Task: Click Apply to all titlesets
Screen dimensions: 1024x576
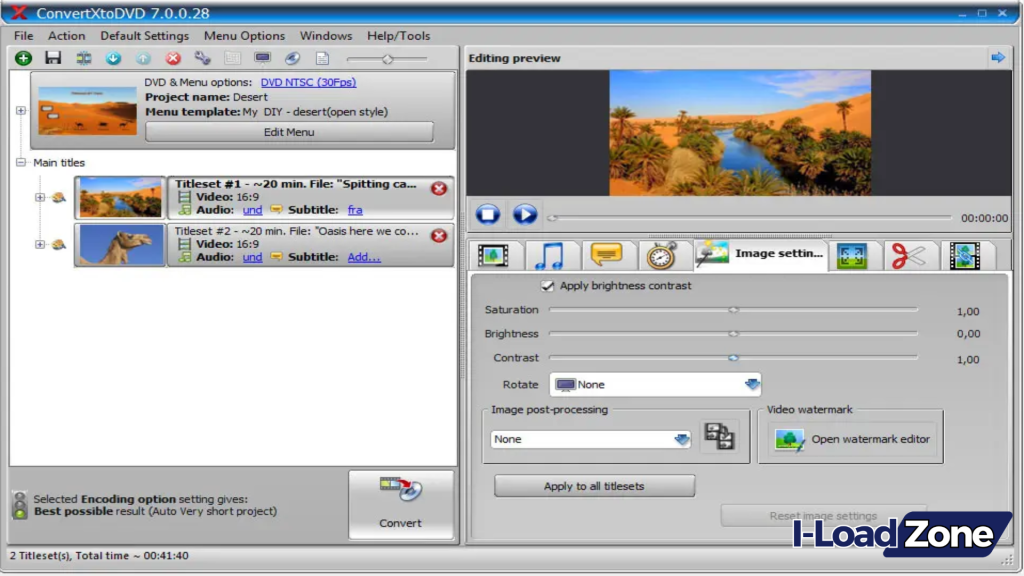Action: [594, 485]
